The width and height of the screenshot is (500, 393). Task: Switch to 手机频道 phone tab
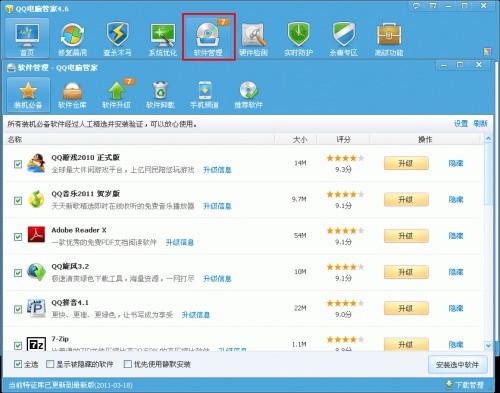click(x=204, y=95)
